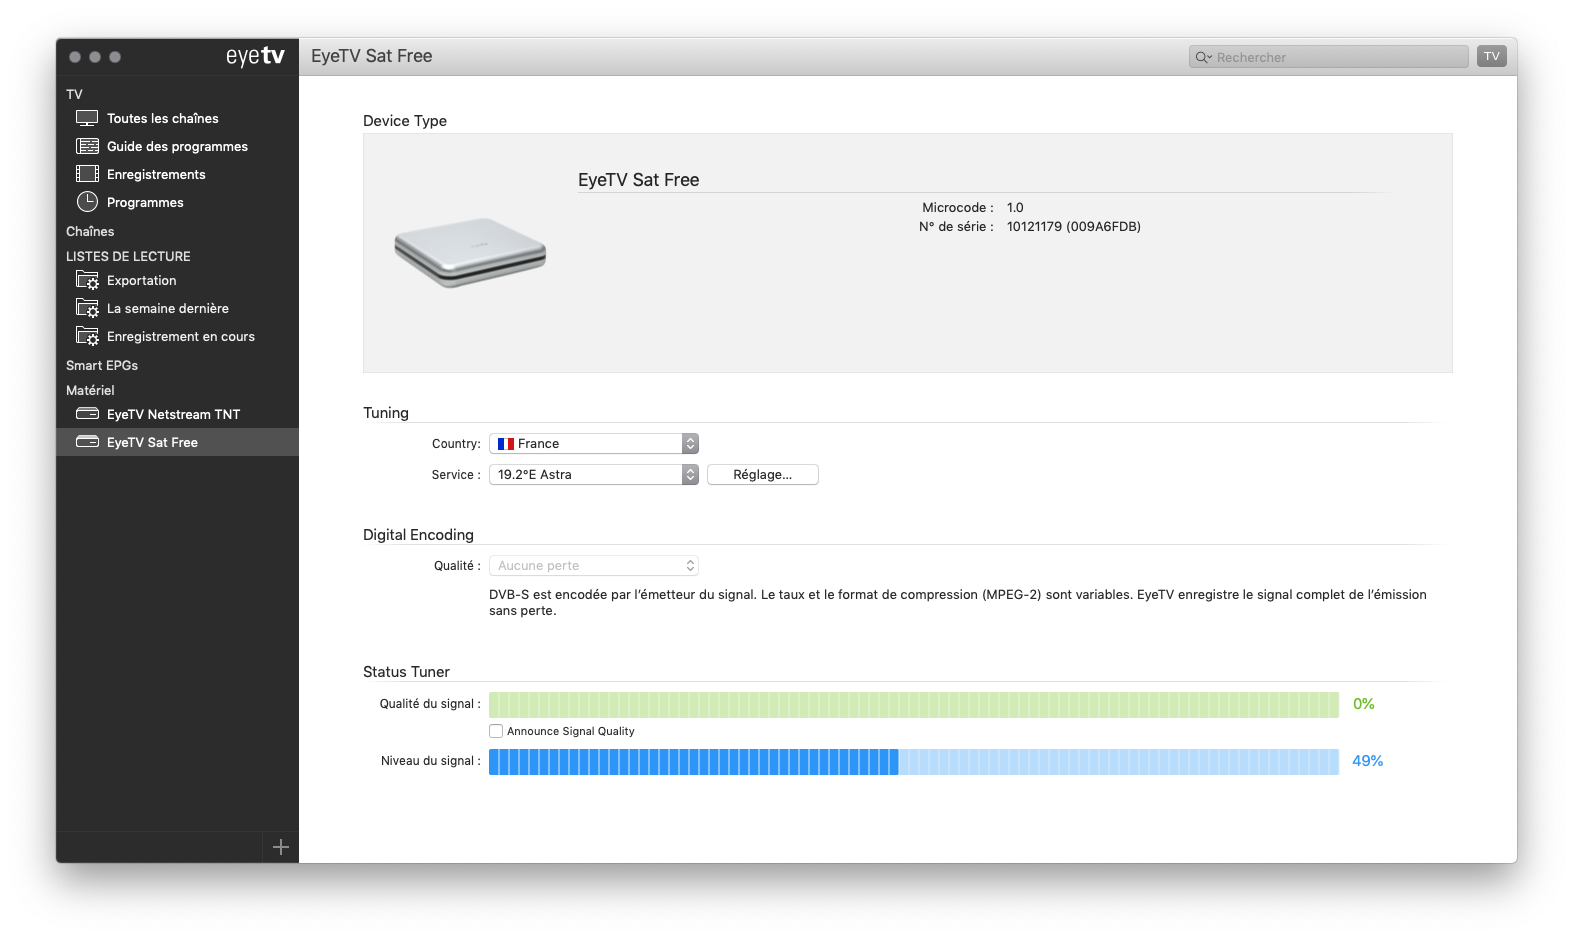Screen dimensions: 1573x937
Task: Click the Microcode 1.0 value
Action: (1015, 207)
